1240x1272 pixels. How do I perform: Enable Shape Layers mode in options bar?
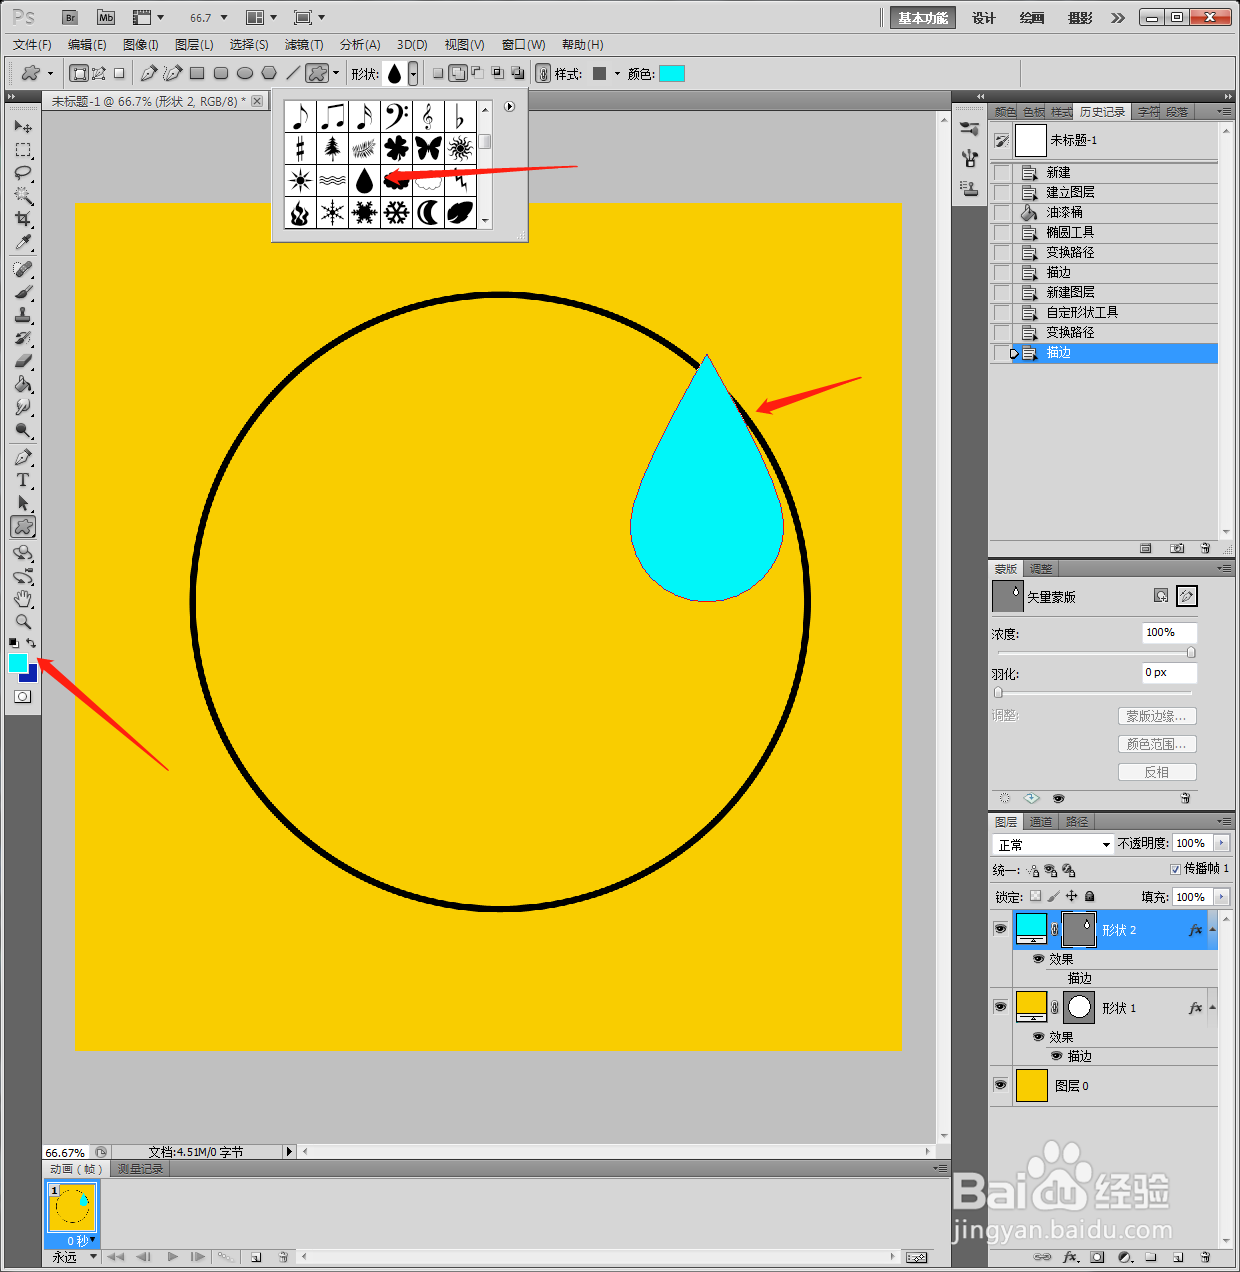point(78,73)
